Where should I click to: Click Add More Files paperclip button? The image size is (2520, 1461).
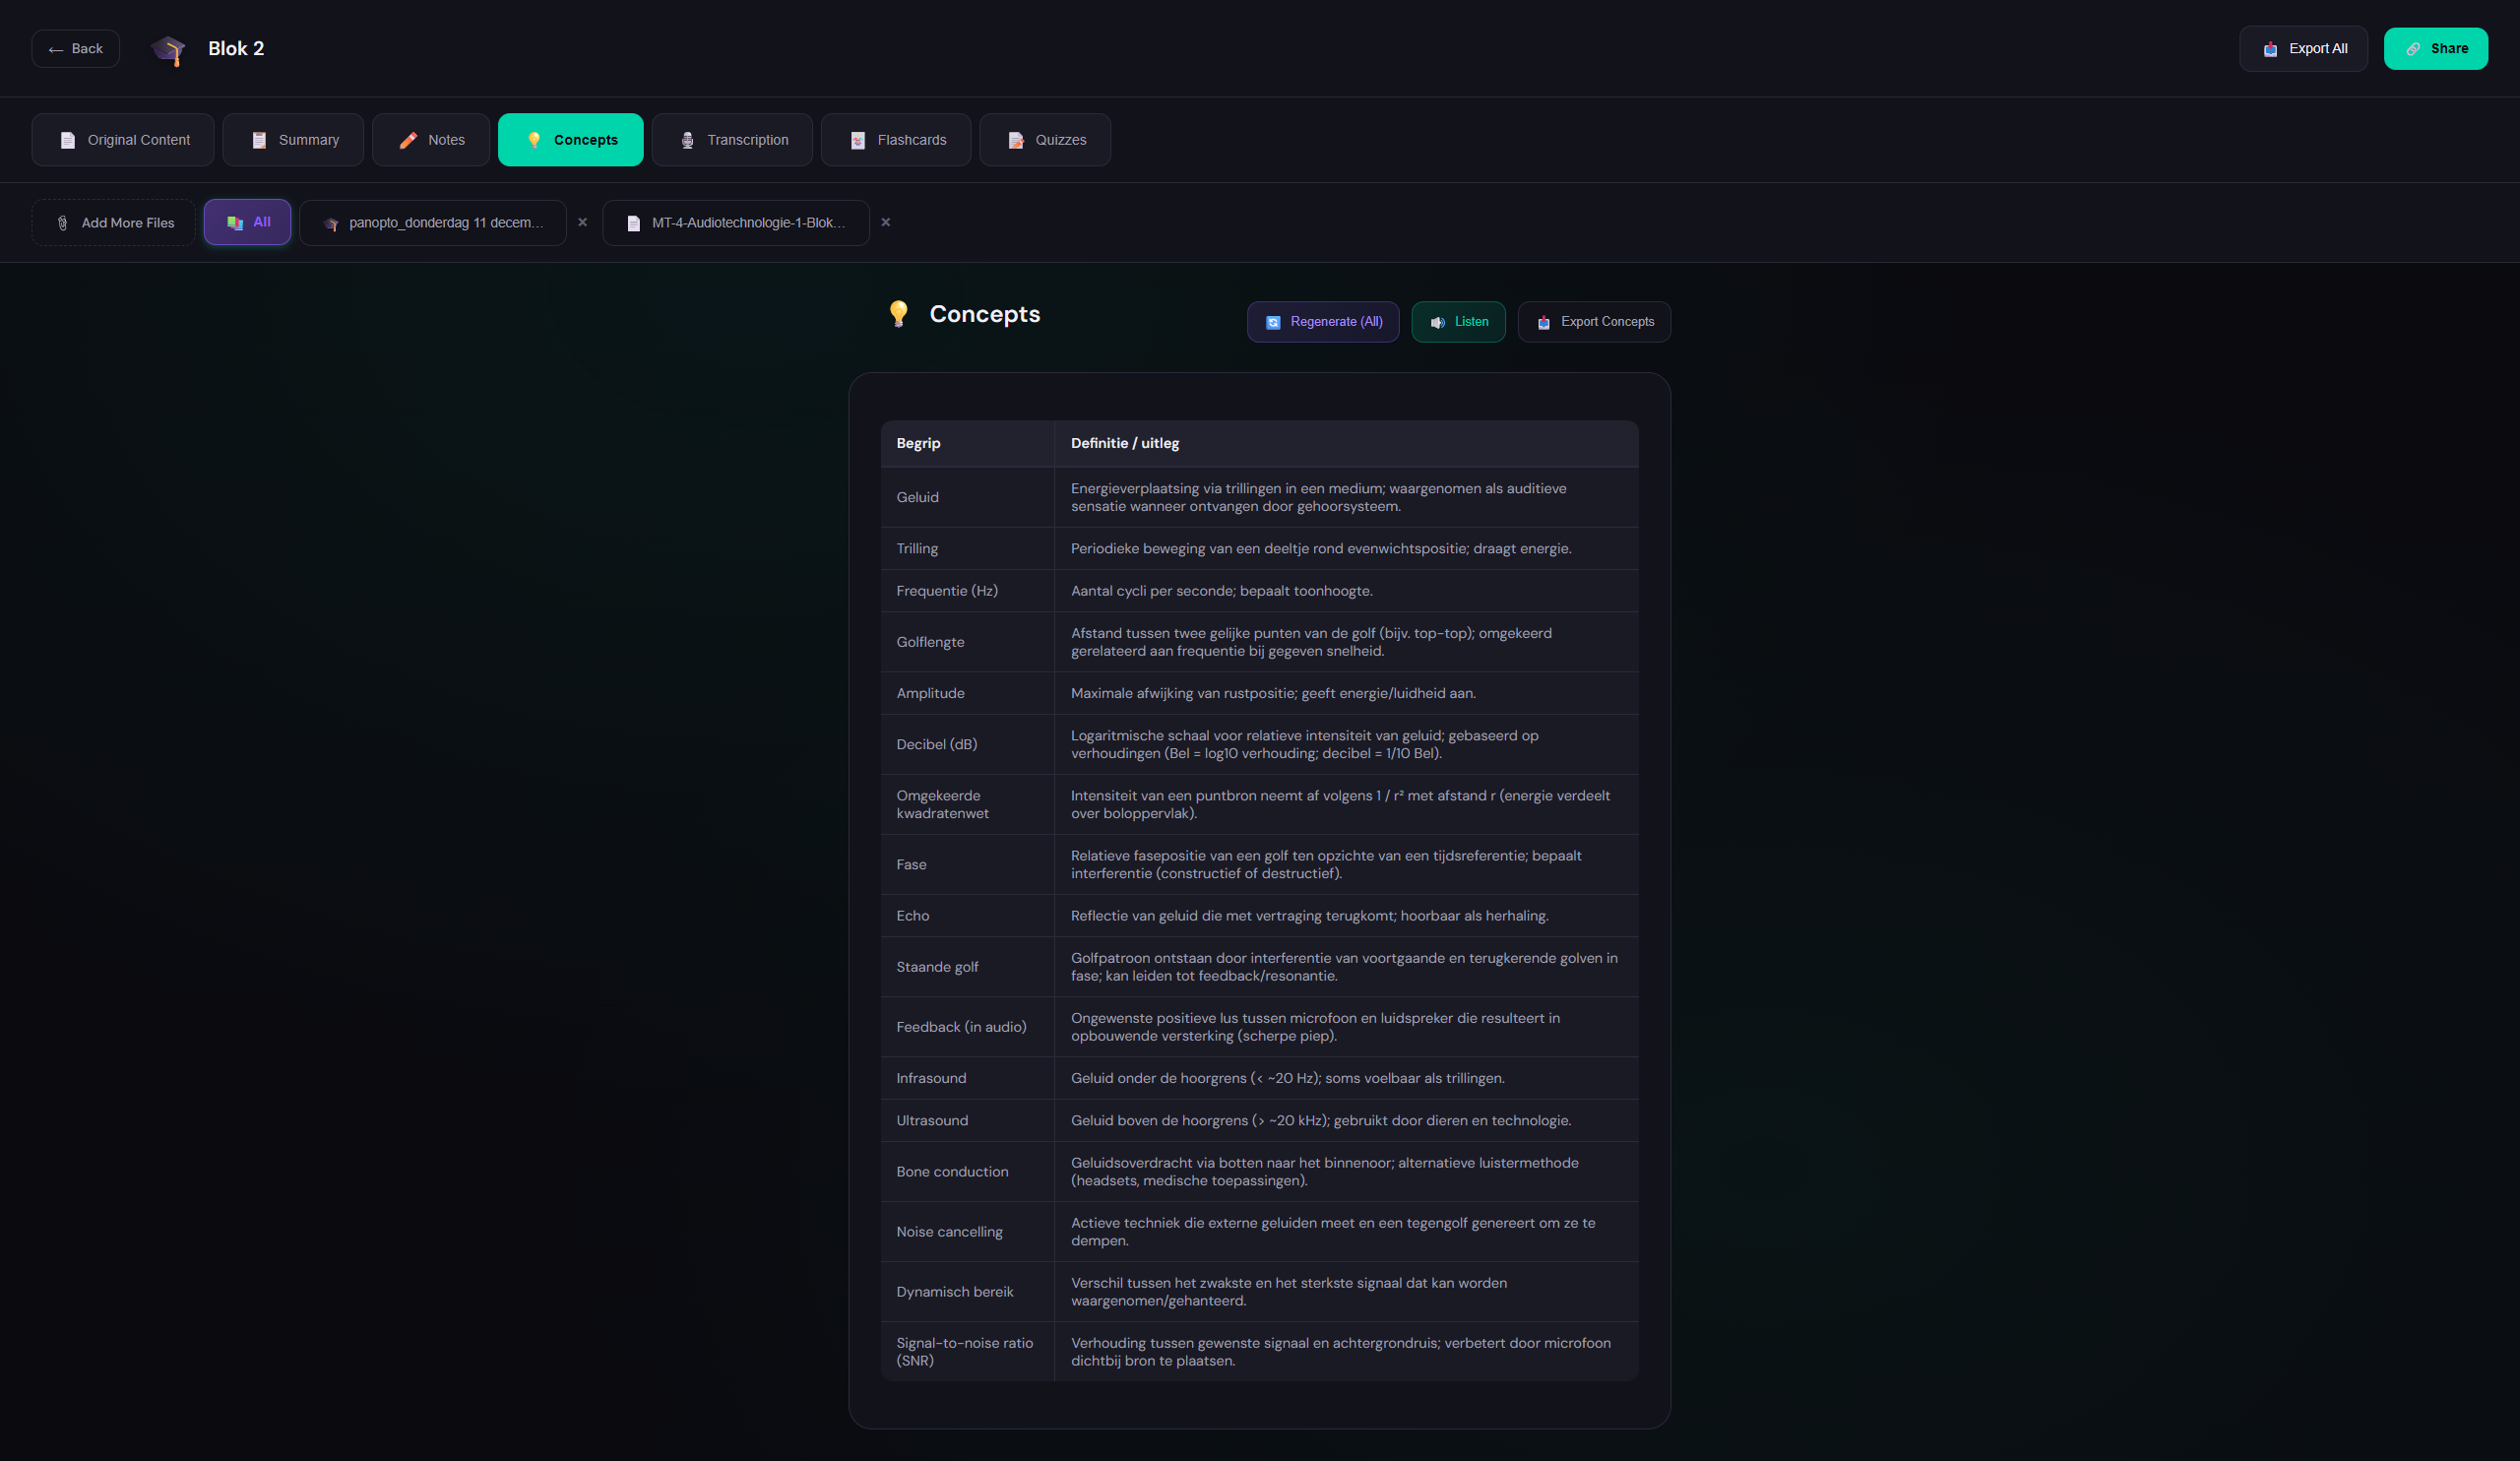pos(114,223)
